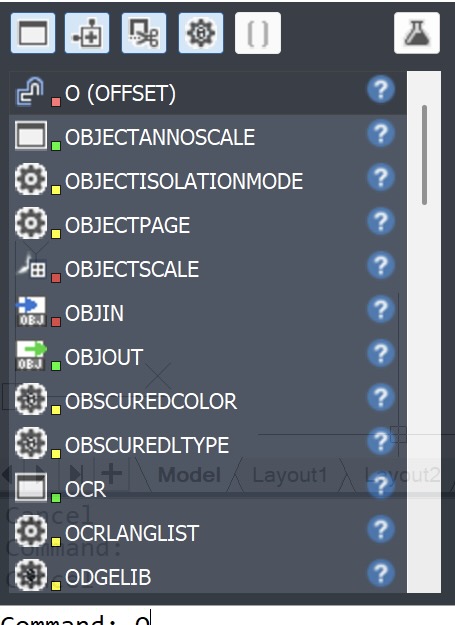Pick OCRLANGLIST from suggestions
455x625 pixels.
[x=208, y=533]
